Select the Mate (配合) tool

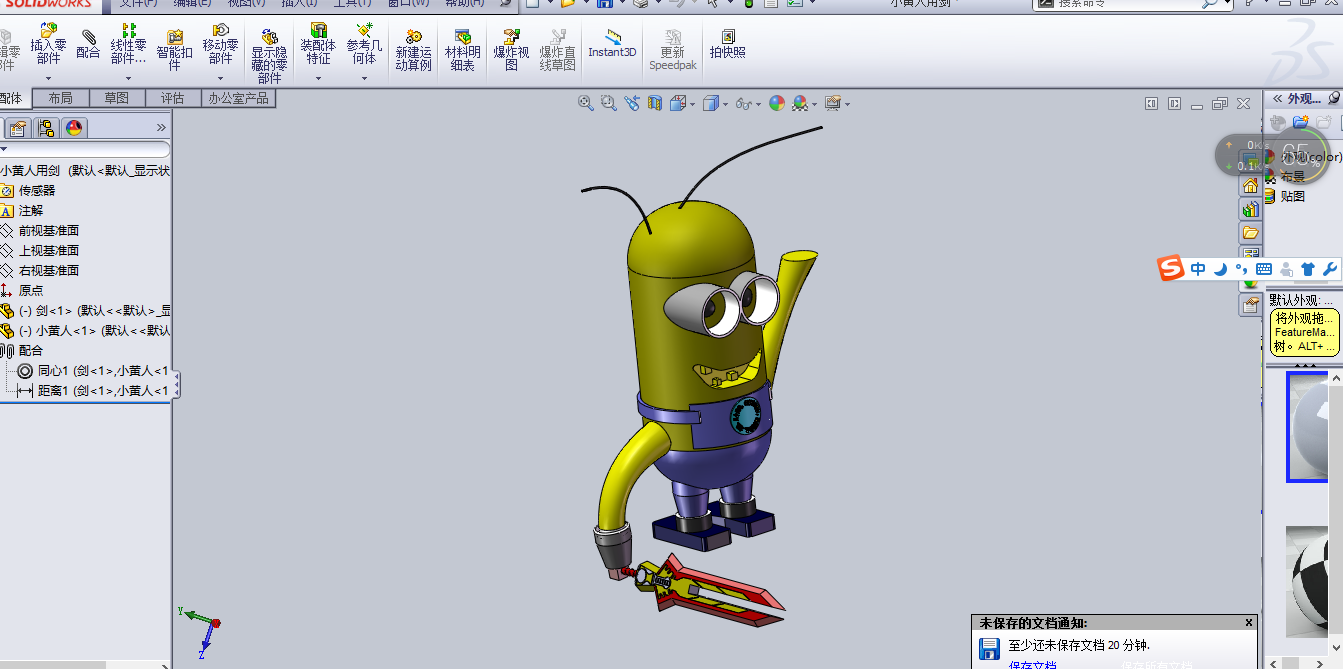[88, 45]
